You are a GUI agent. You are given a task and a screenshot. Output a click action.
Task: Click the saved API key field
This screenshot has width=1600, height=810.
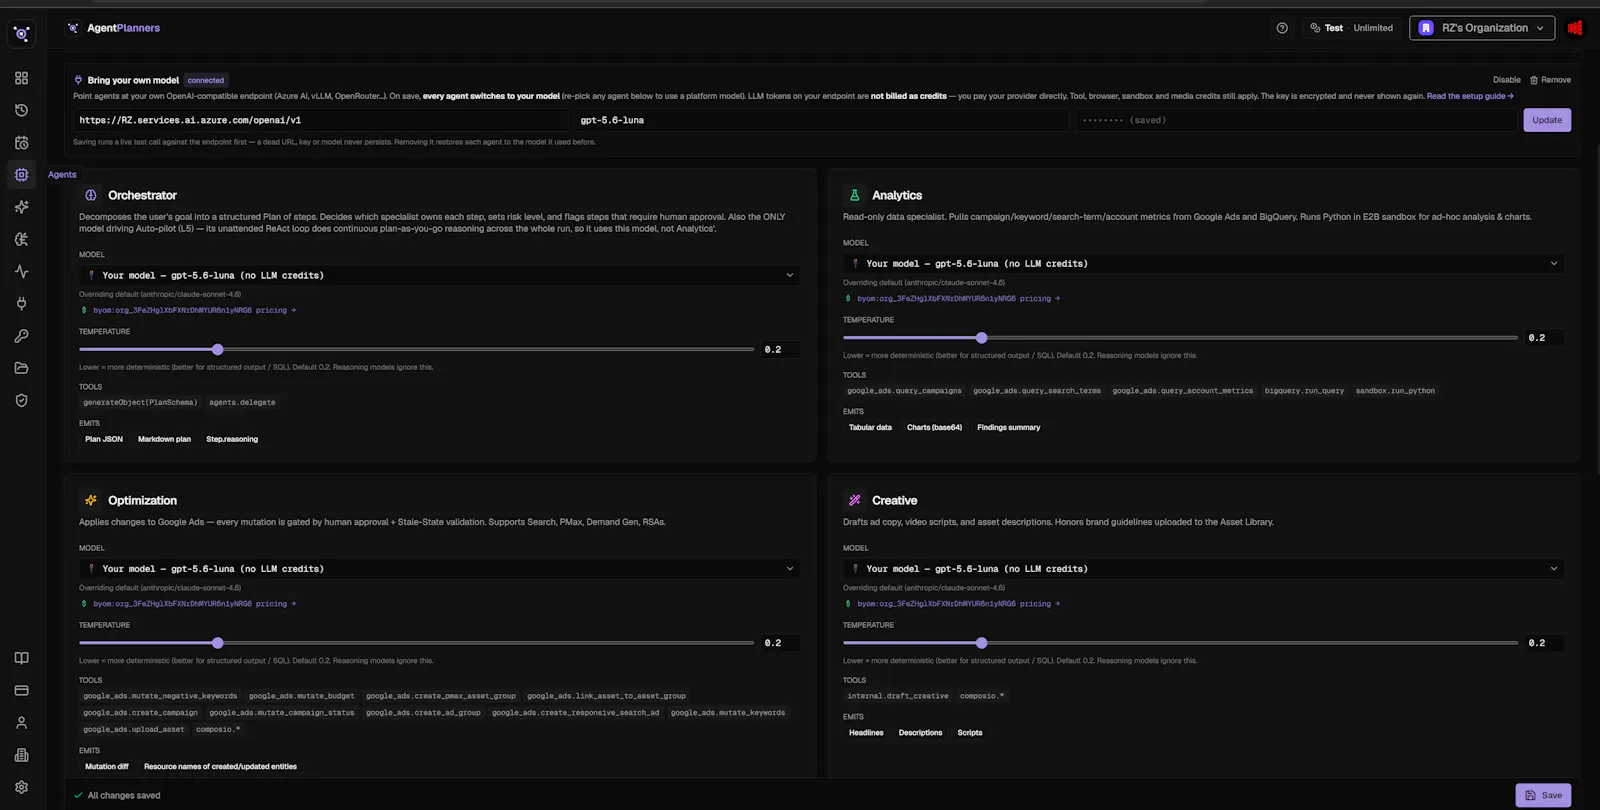(1296, 120)
